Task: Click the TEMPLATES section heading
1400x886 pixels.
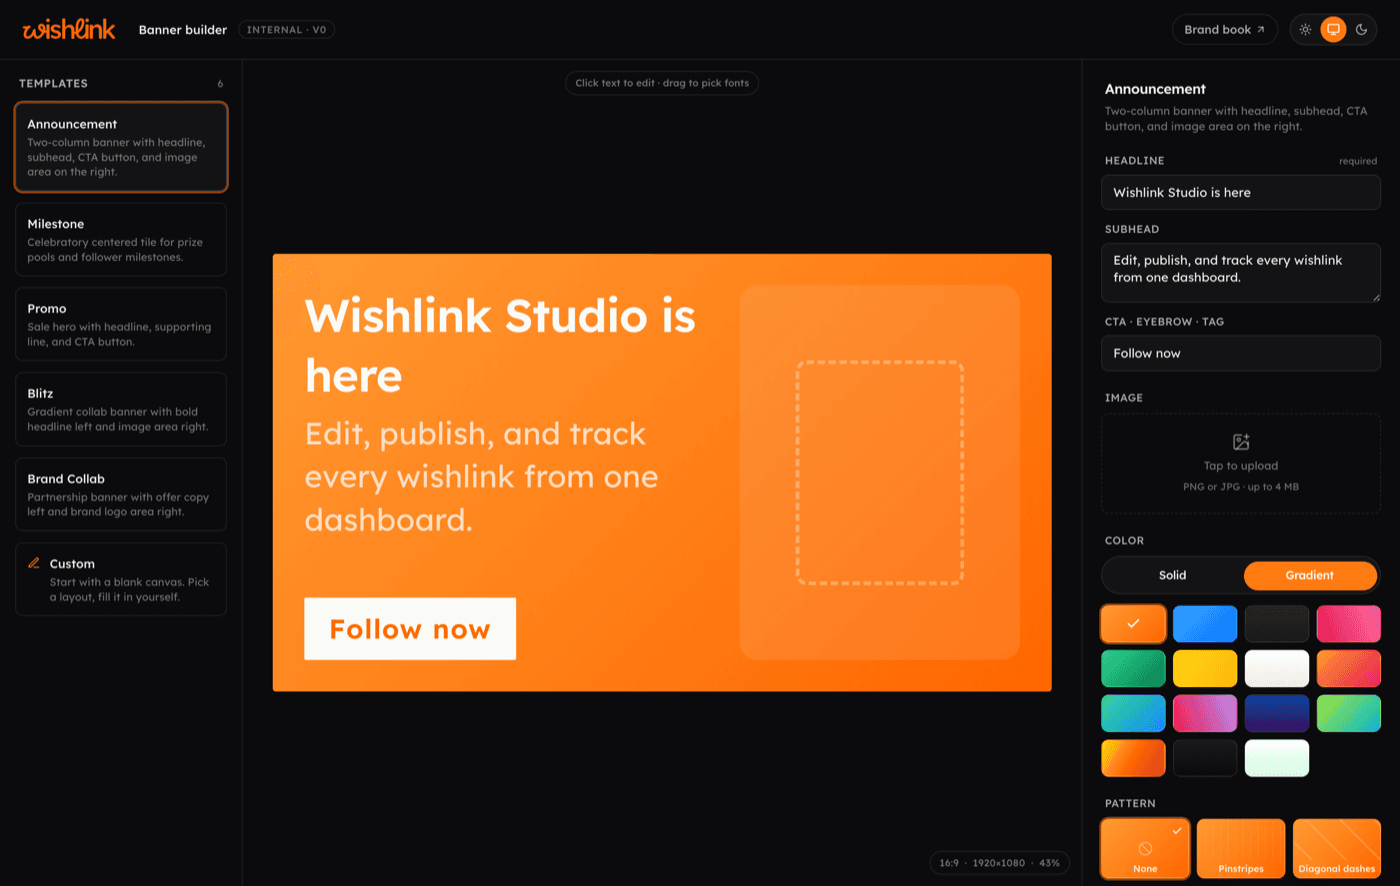Action: point(53,84)
